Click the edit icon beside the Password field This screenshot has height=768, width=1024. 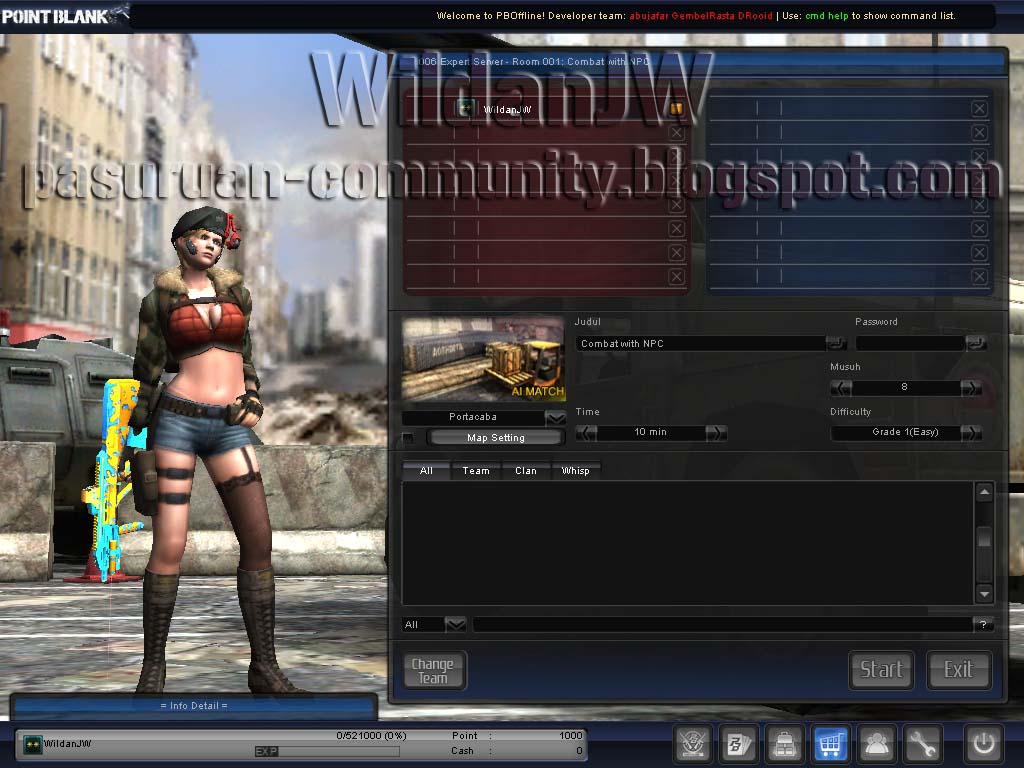(975, 343)
